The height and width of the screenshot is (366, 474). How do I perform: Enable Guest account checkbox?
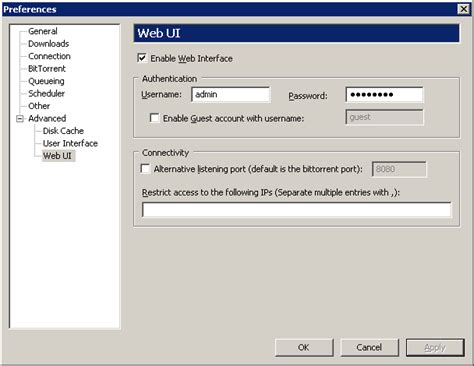(x=154, y=118)
